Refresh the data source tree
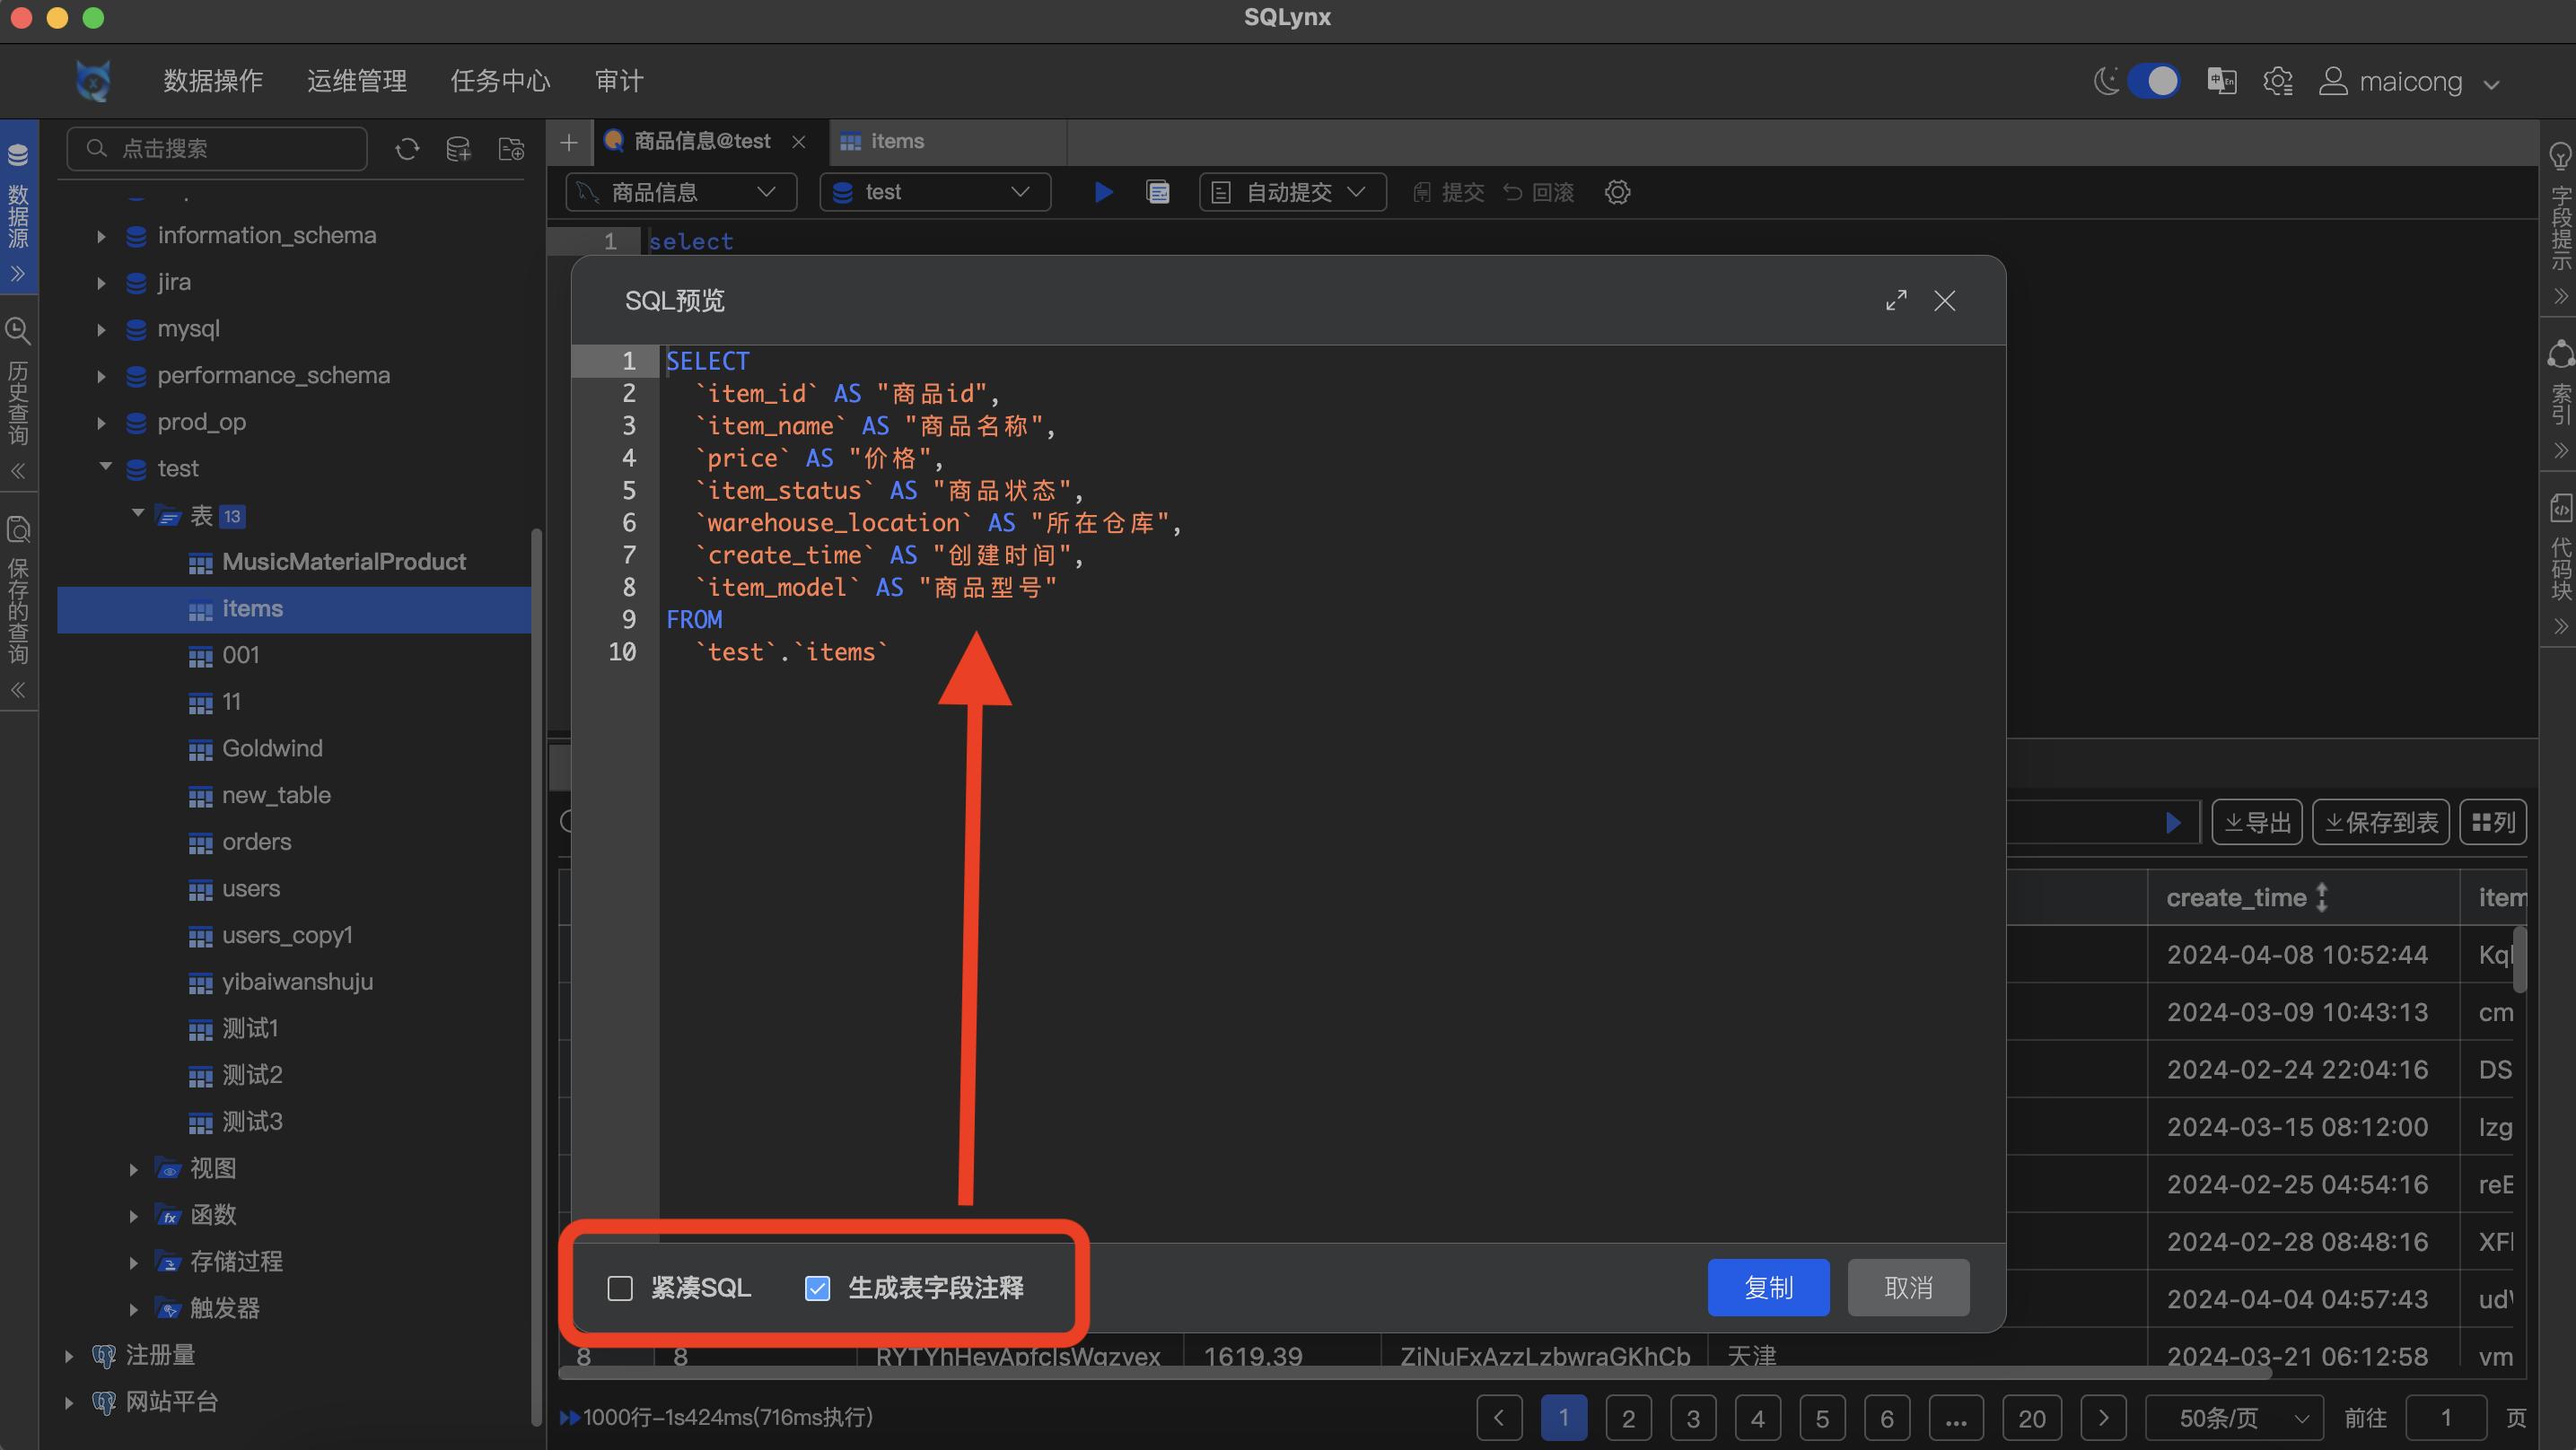Viewport: 2576px width, 1450px height. tap(407, 149)
